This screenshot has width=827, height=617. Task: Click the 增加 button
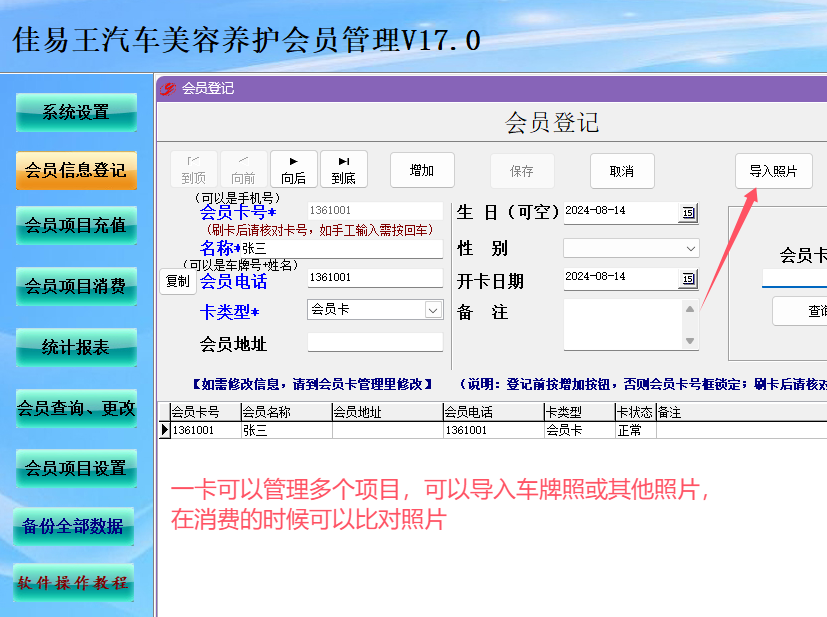[422, 170]
